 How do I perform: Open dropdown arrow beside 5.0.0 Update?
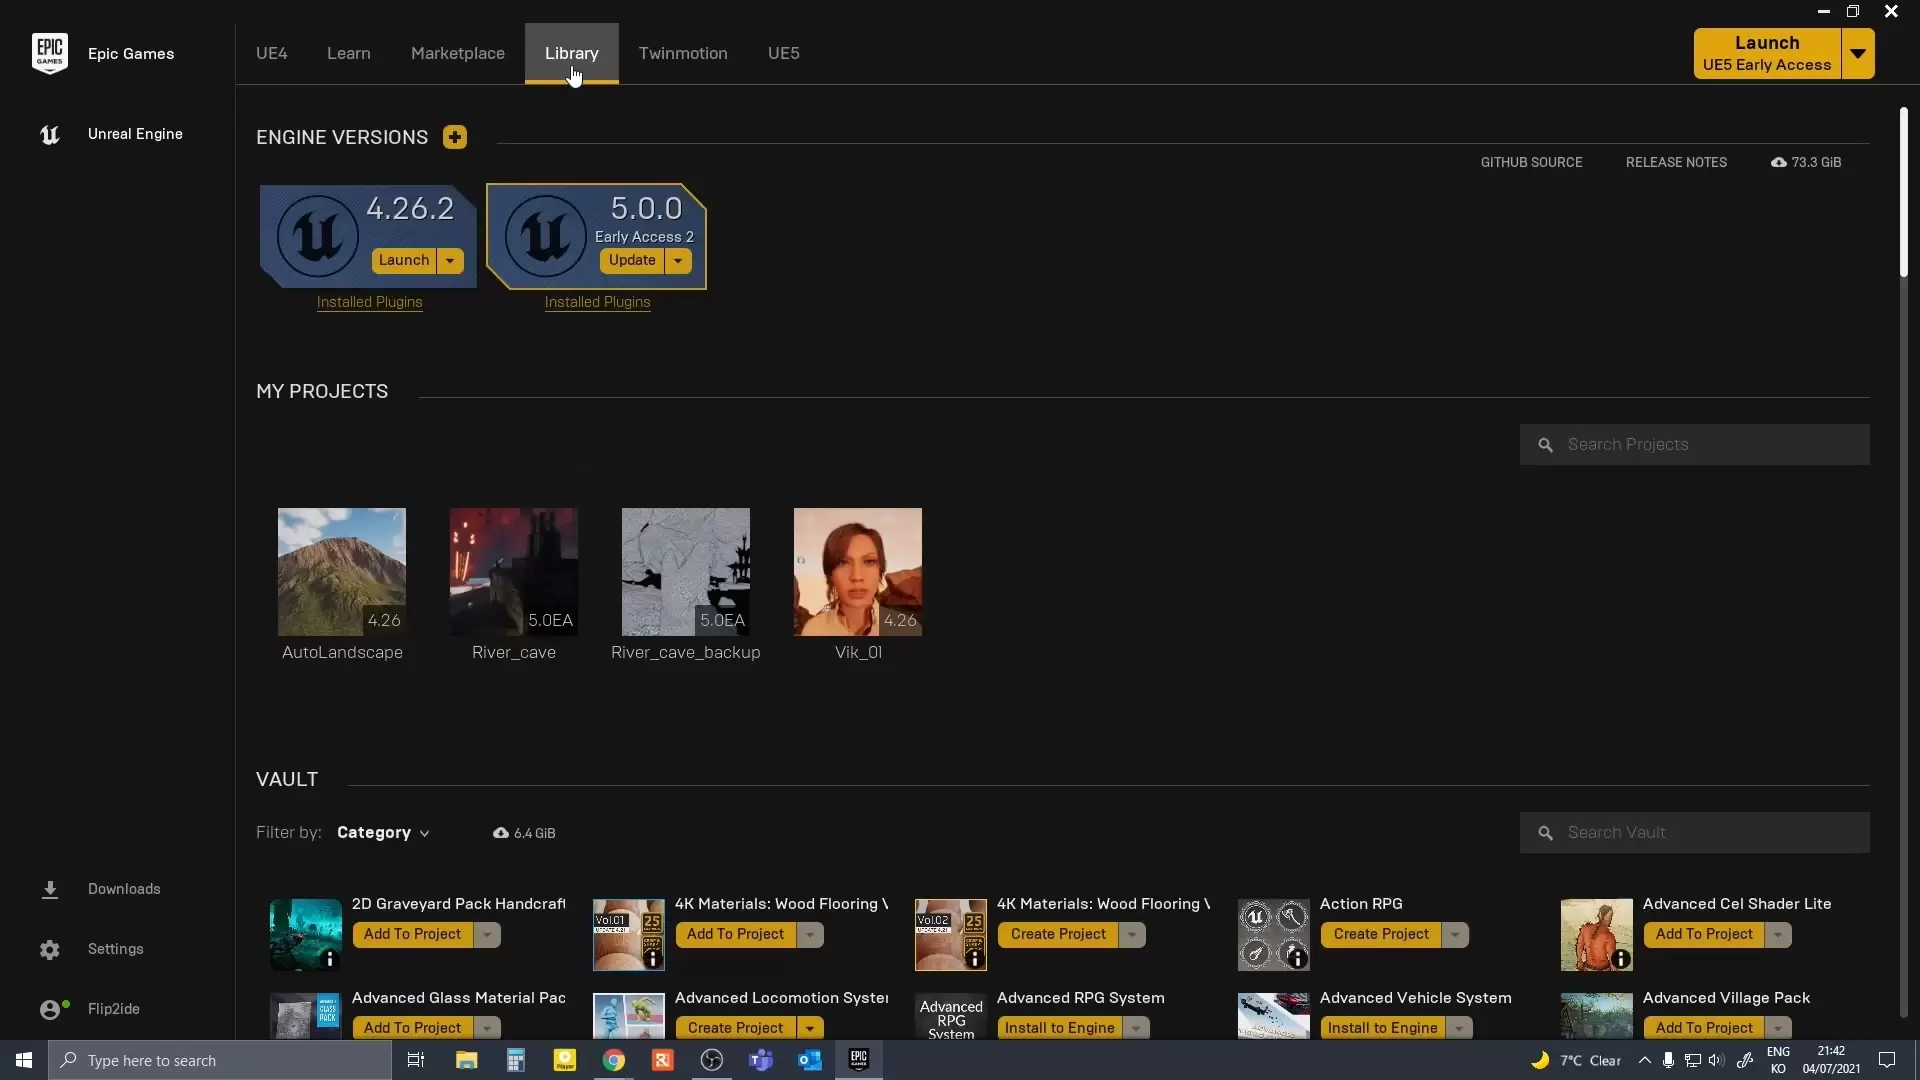click(x=678, y=261)
